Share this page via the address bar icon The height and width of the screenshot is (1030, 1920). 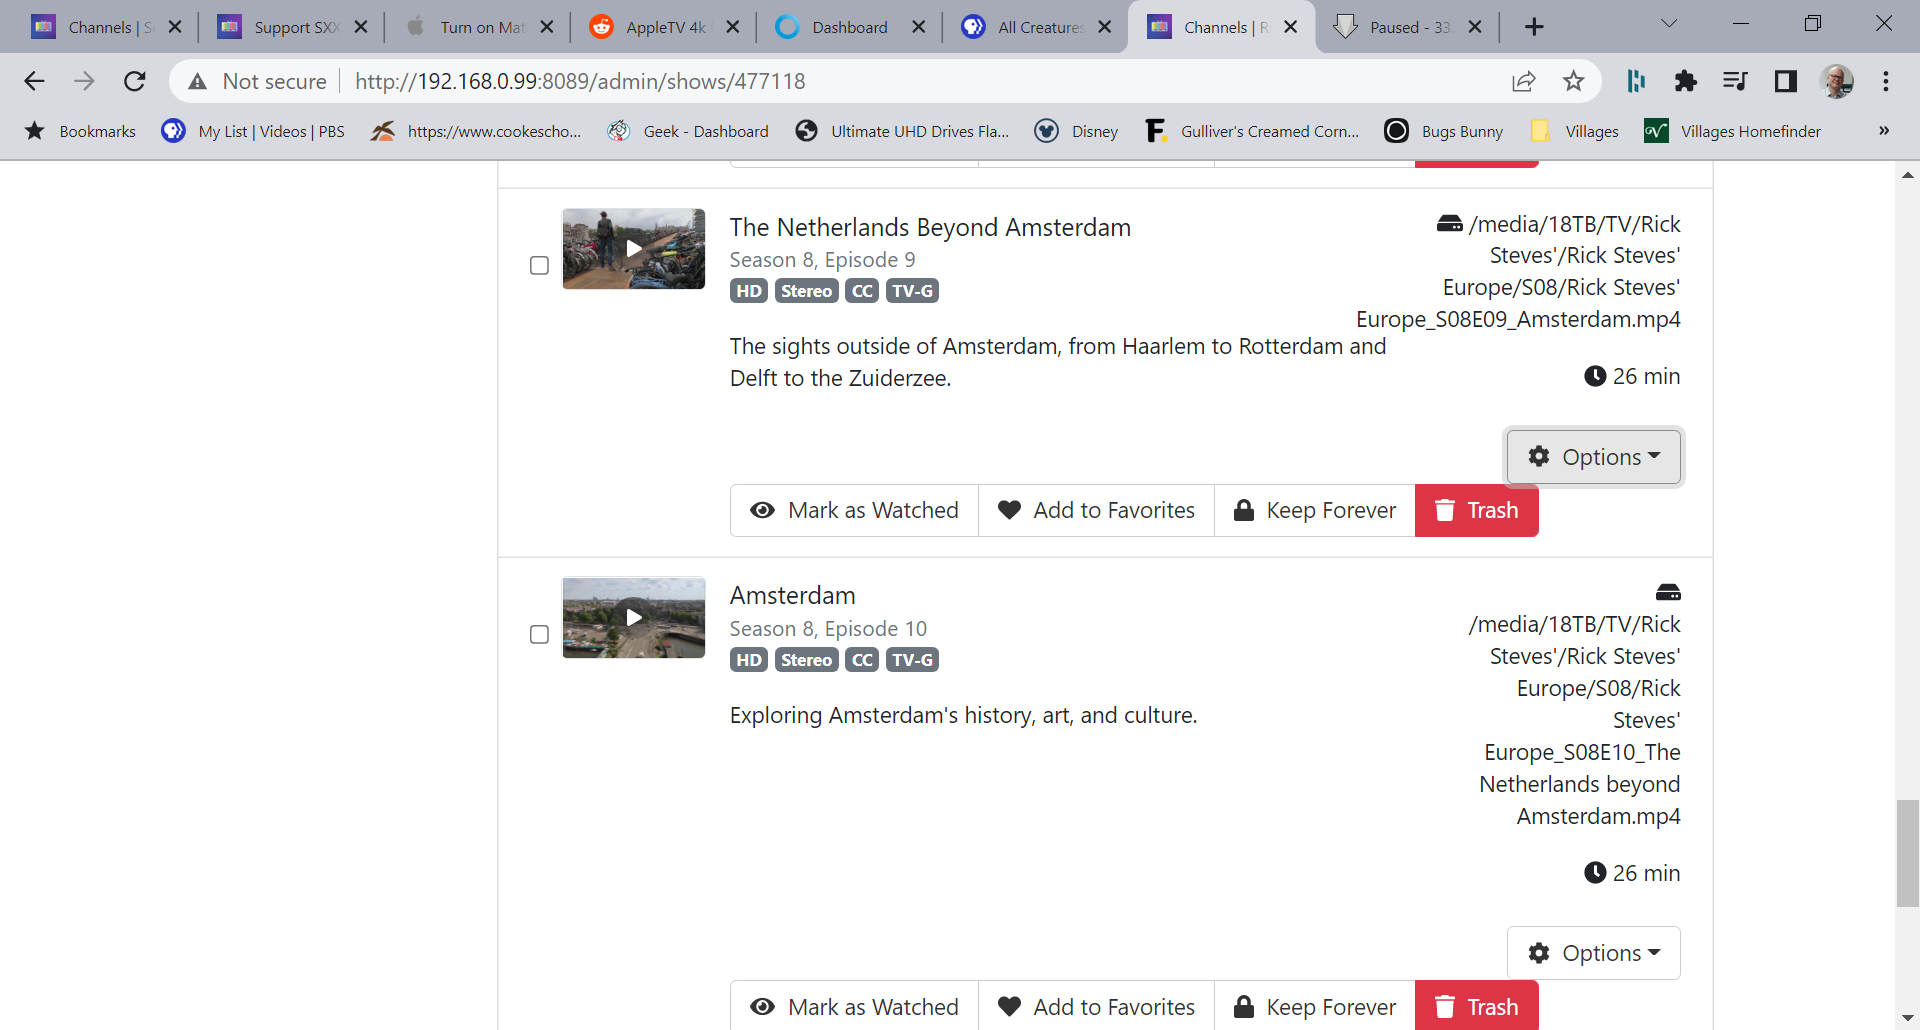point(1523,81)
